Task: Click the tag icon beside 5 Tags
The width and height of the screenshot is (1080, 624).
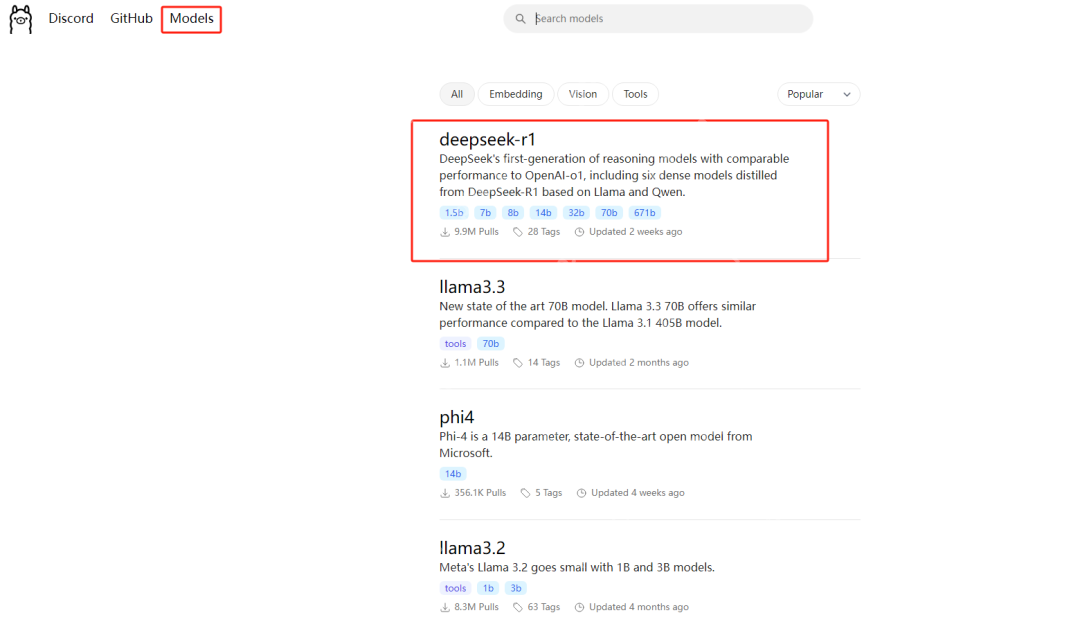Action: point(526,493)
